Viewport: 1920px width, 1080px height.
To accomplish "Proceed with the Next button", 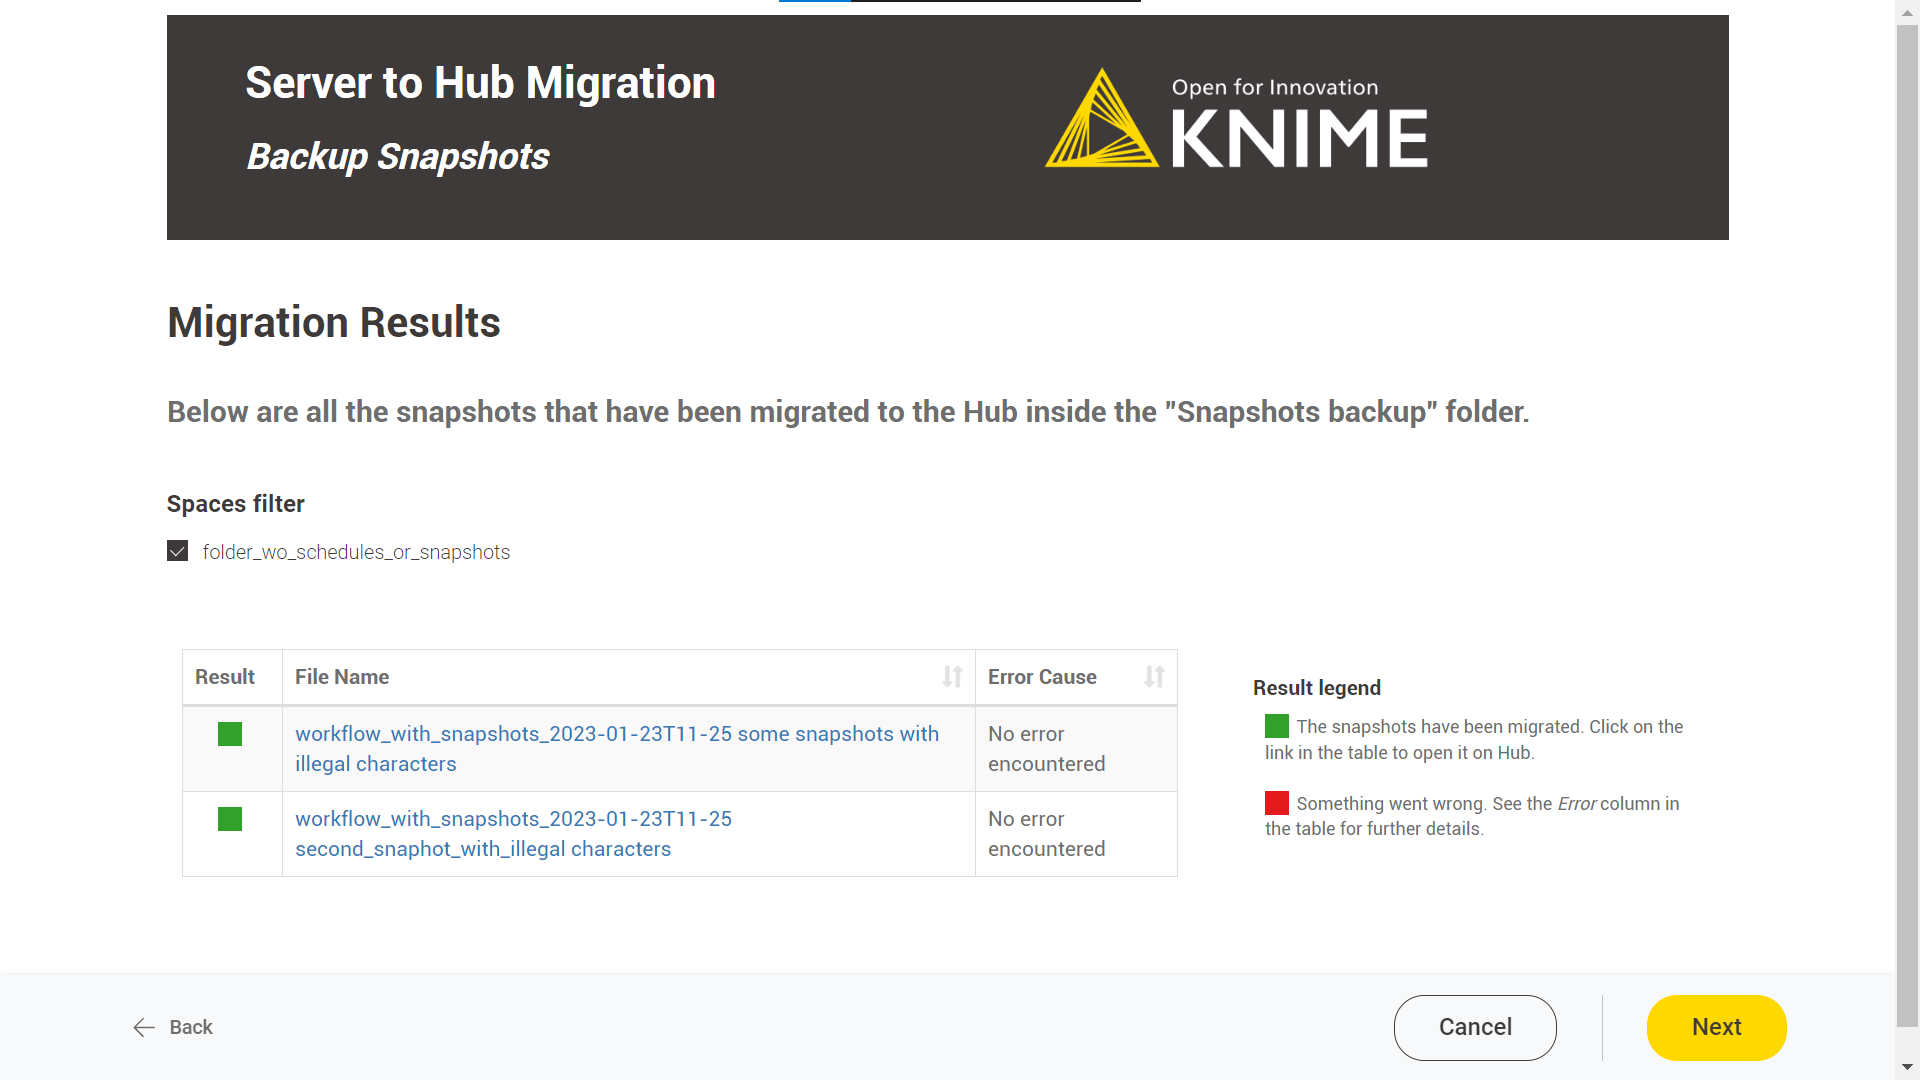I will click(1716, 1027).
